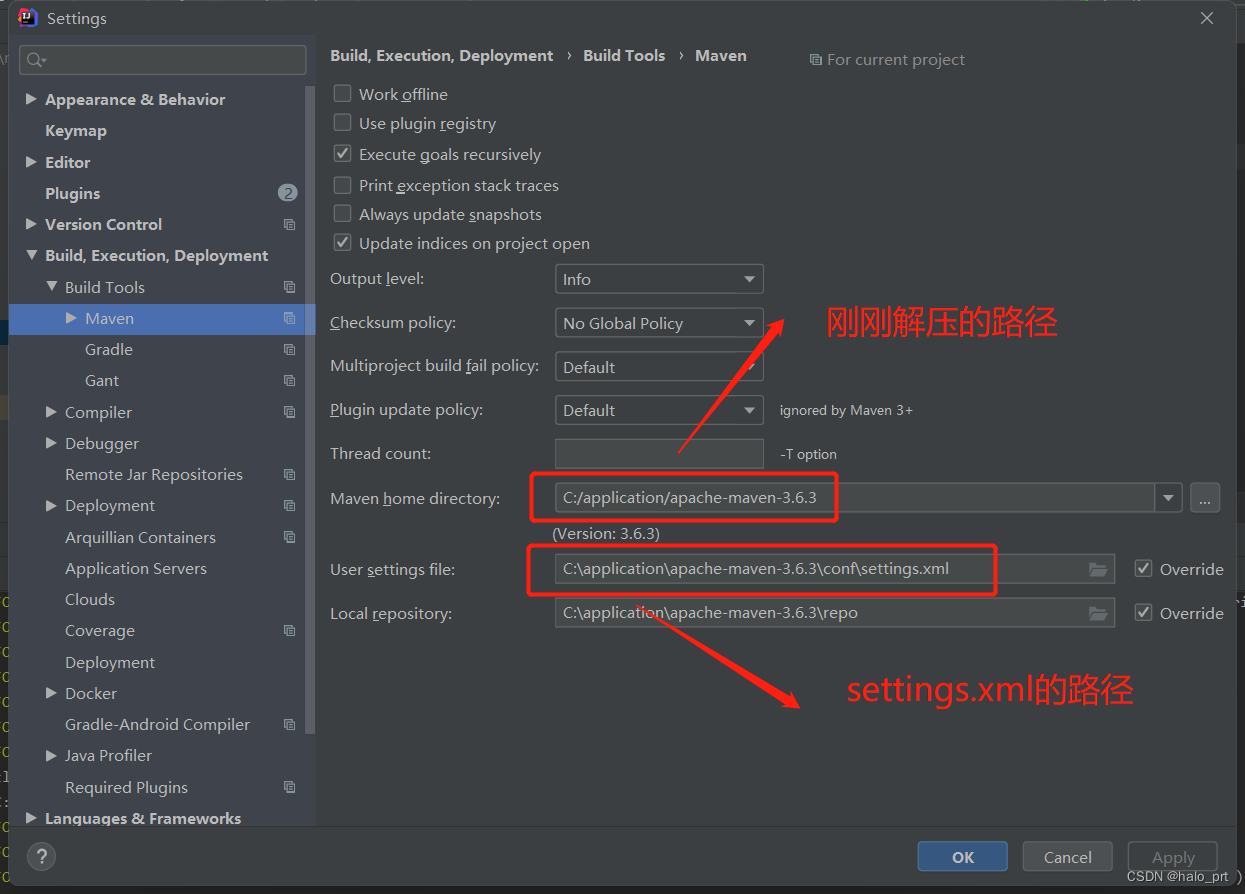The width and height of the screenshot is (1245, 894).
Task: Click the OK button
Action: click(963, 857)
